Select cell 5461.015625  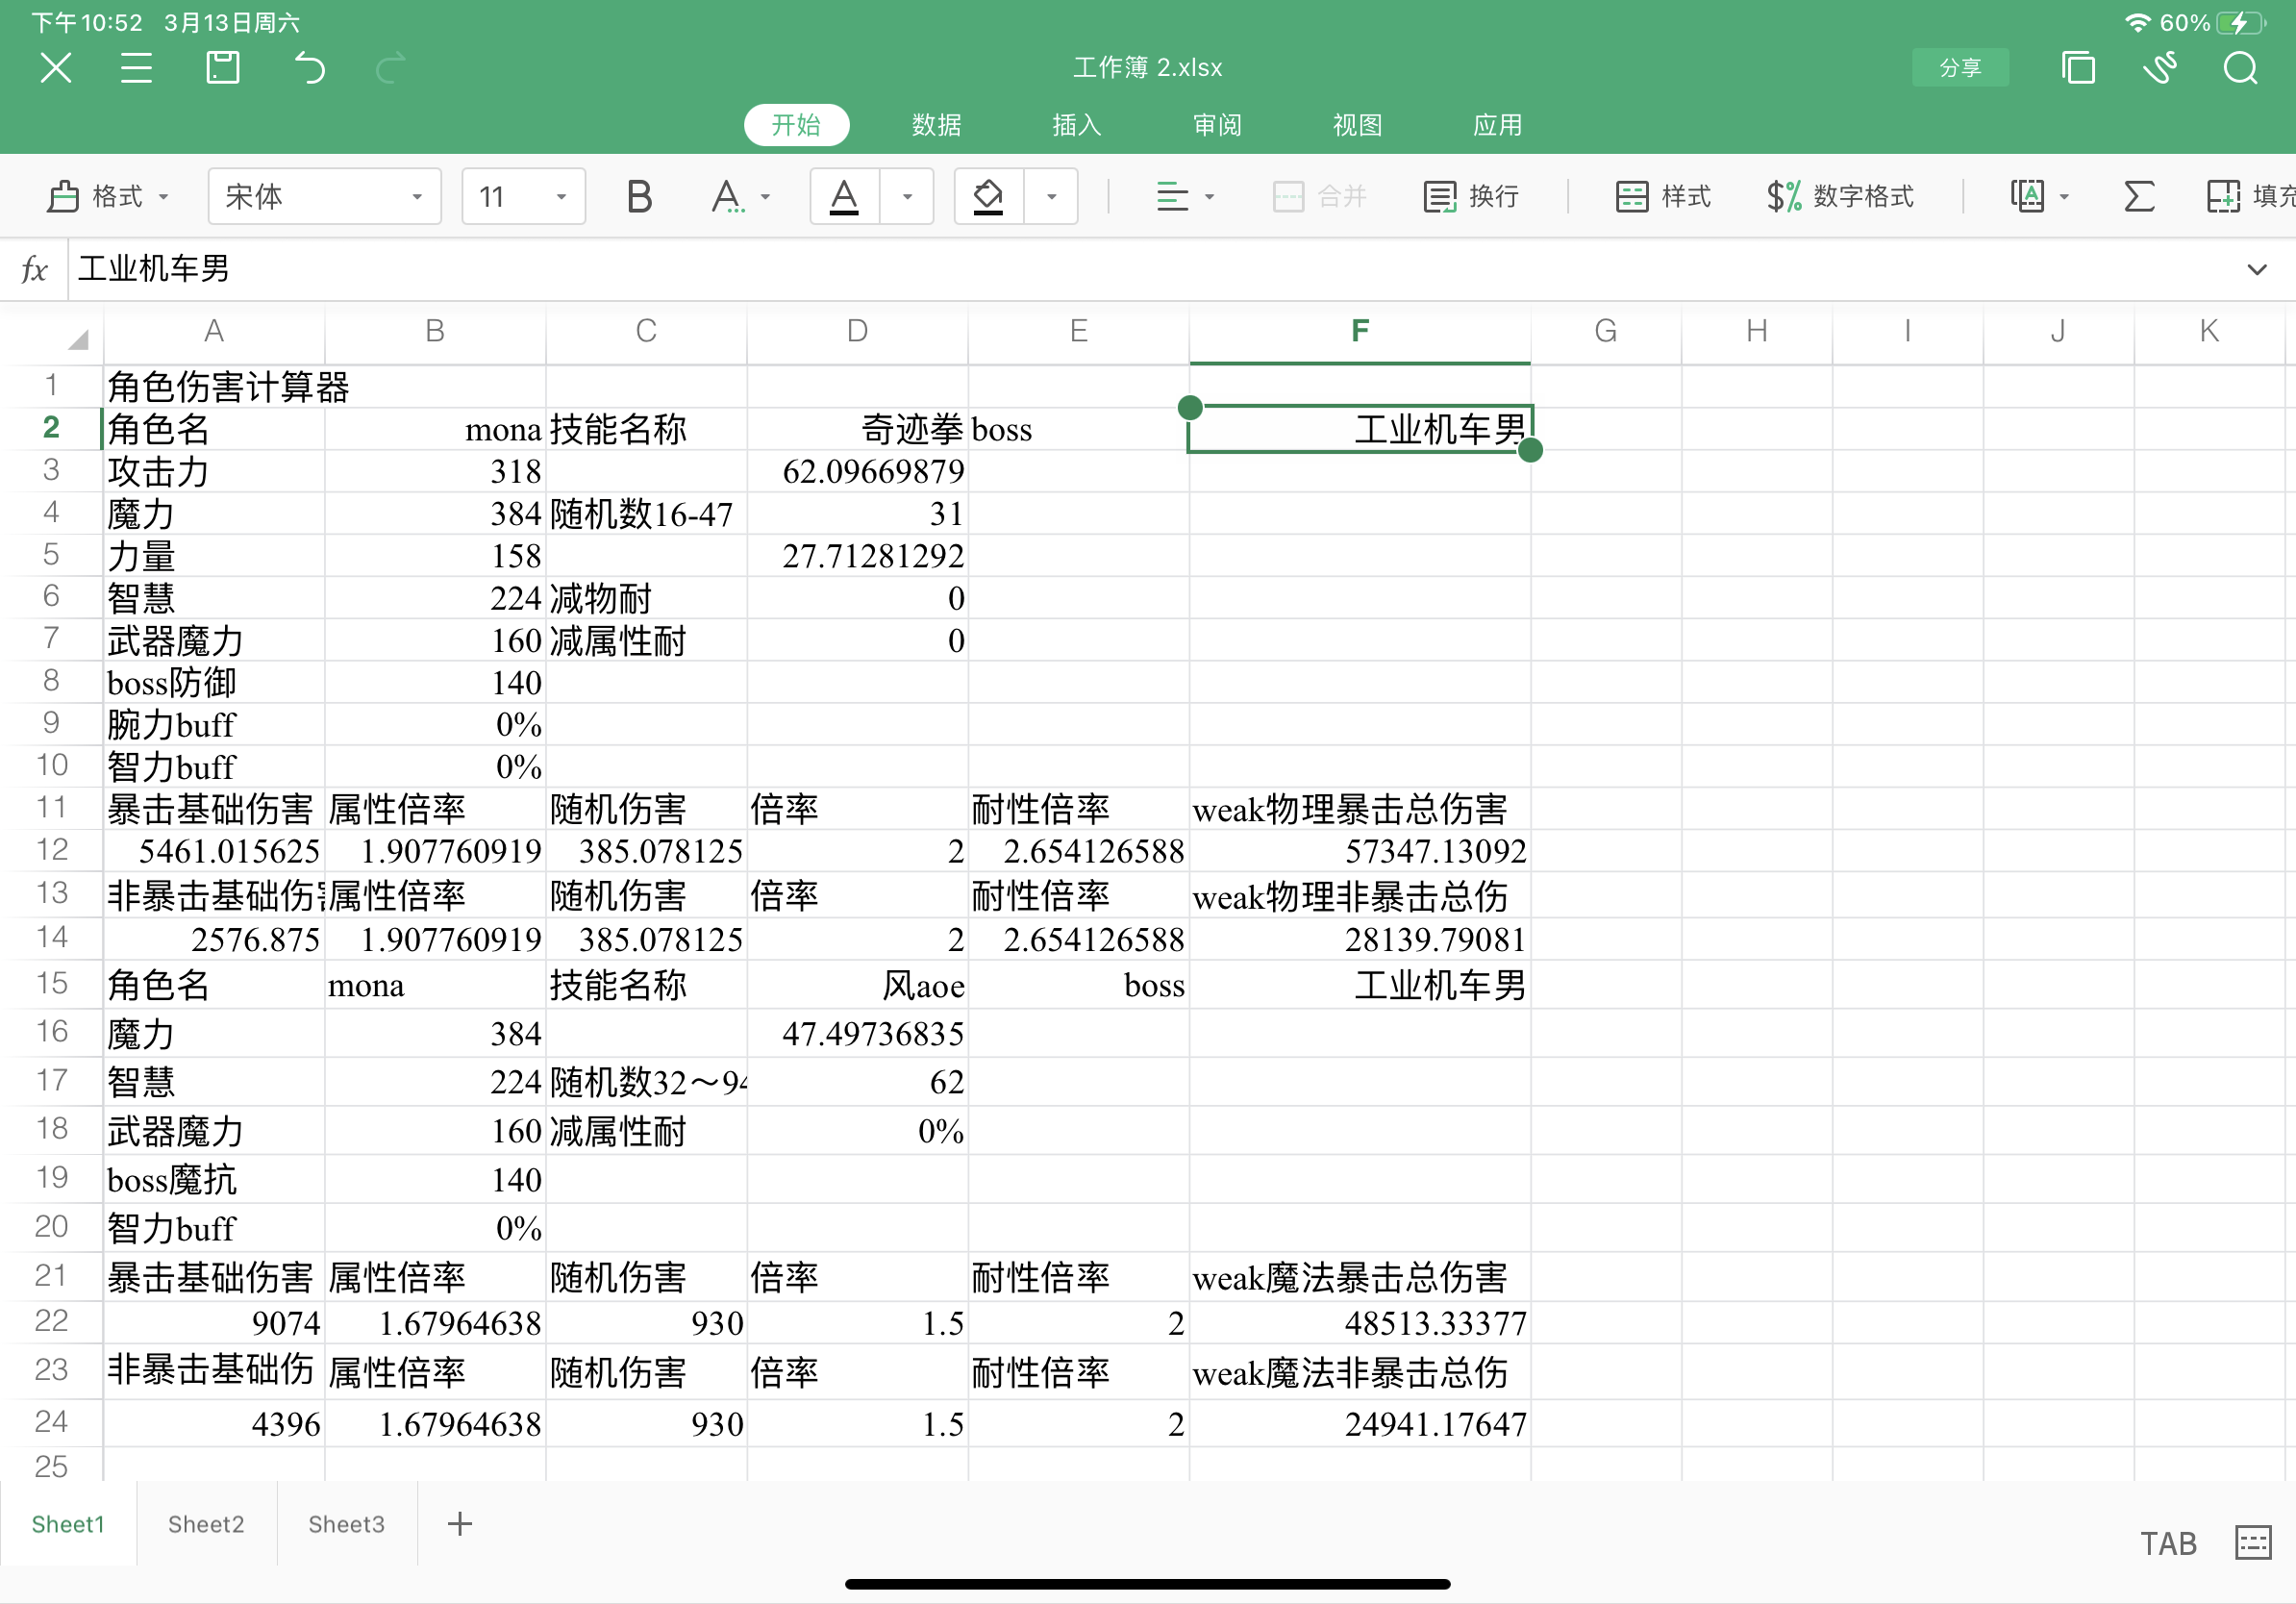214,851
